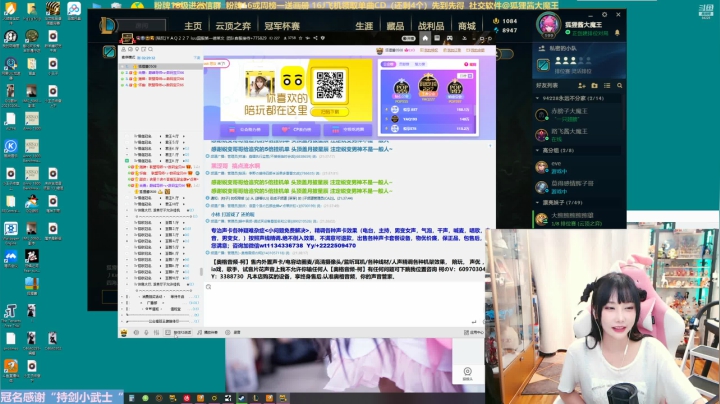Open the 藏品 collection tab

pyautogui.click(x=395, y=26)
